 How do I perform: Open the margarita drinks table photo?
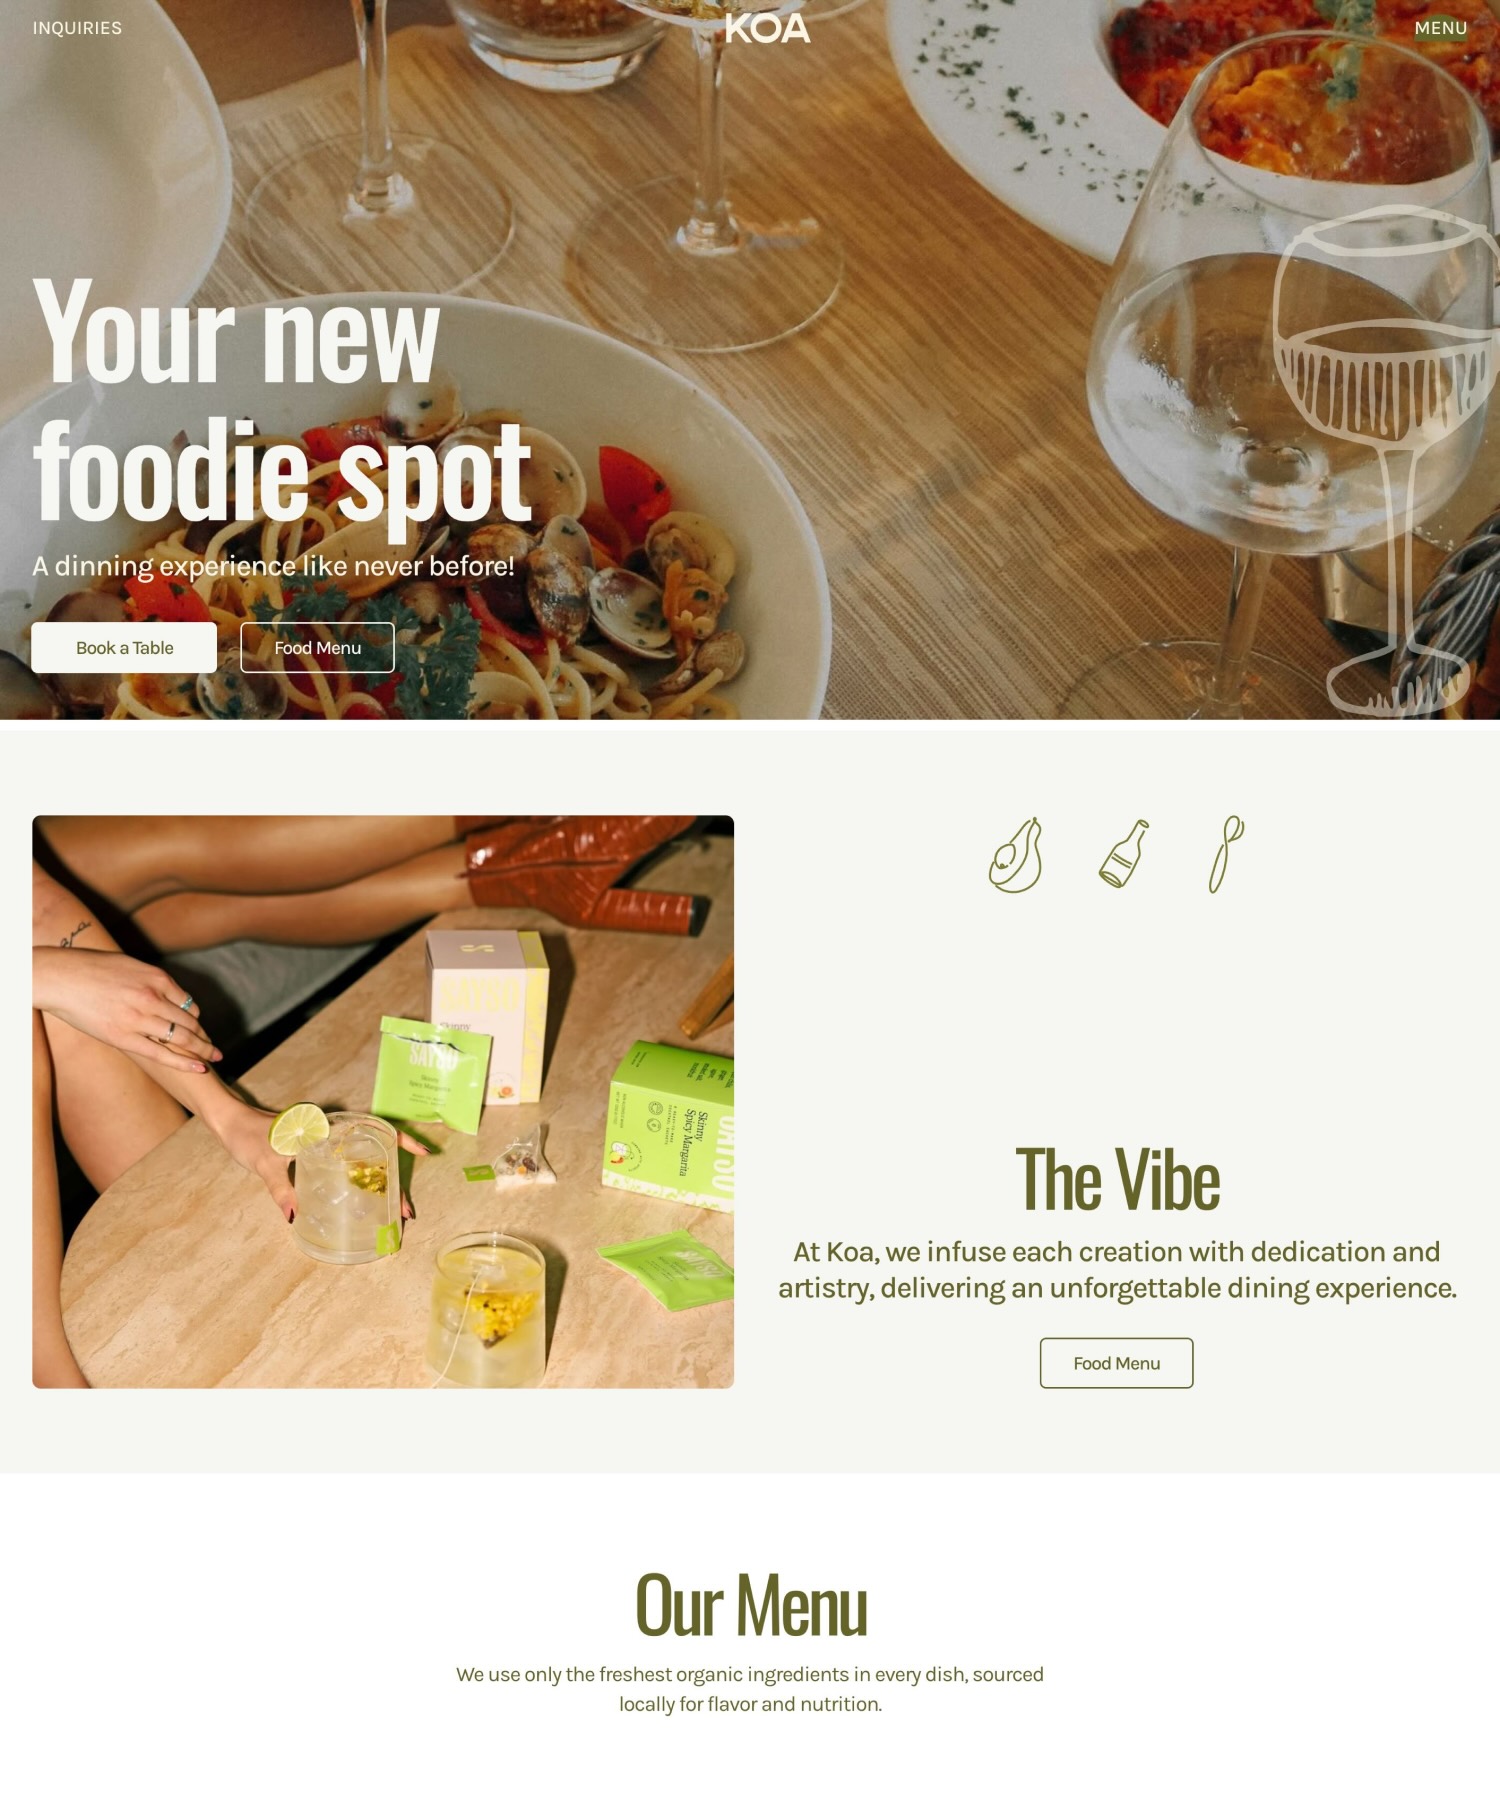383,1102
